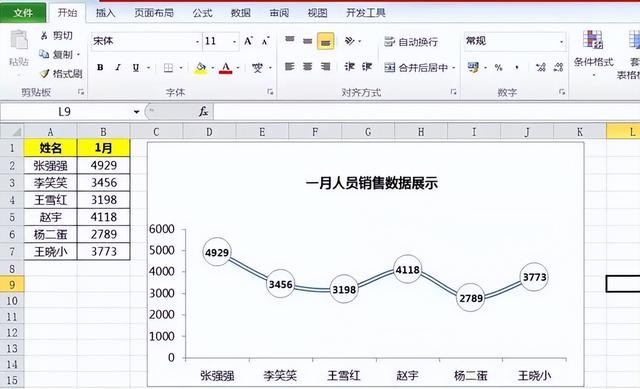Select cell containing 张强强
Viewport: 640px width, 389px height.
point(50,165)
